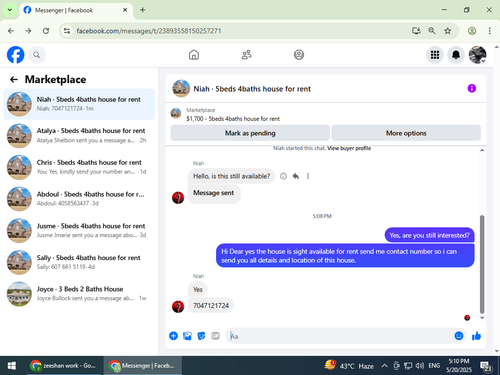Open more actions plus icon in composer

click(x=173, y=336)
